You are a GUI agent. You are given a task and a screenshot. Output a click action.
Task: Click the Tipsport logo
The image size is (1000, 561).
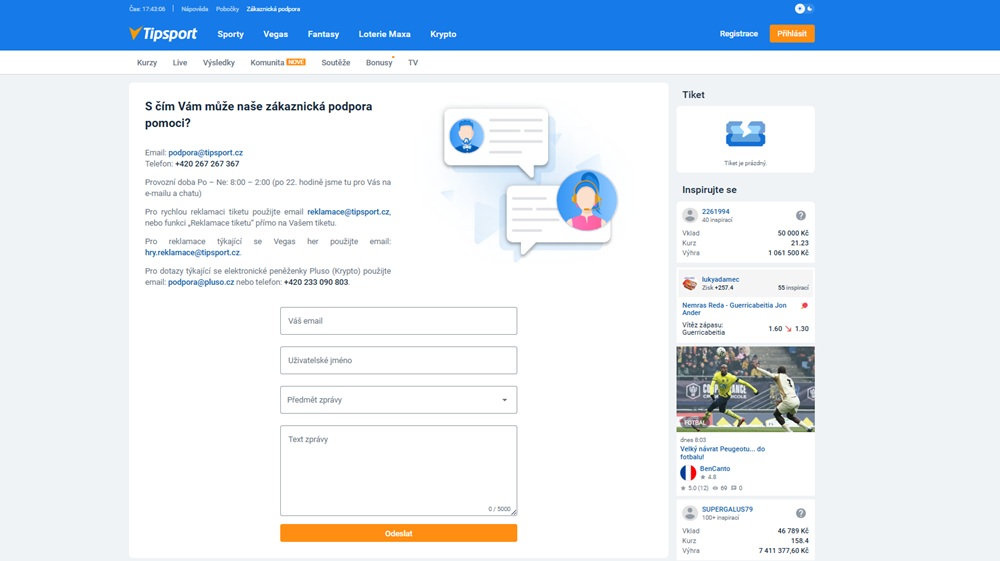163,34
